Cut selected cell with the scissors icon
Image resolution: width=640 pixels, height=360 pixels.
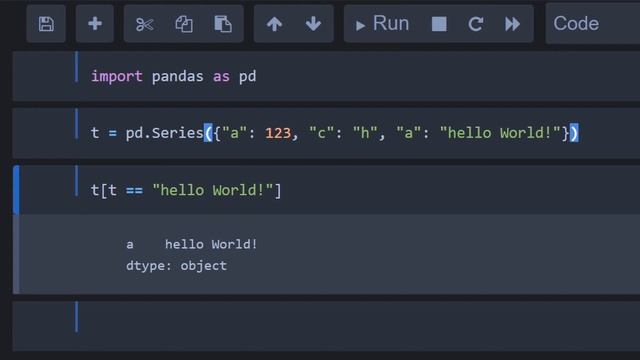click(x=144, y=24)
